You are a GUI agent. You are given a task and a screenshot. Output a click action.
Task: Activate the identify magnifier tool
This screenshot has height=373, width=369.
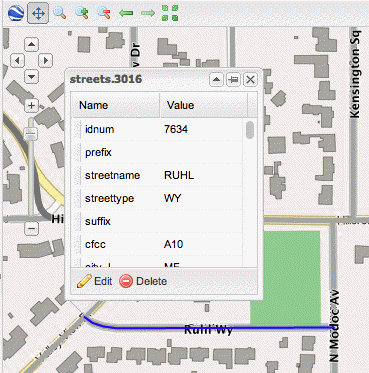pyautogui.click(x=60, y=13)
